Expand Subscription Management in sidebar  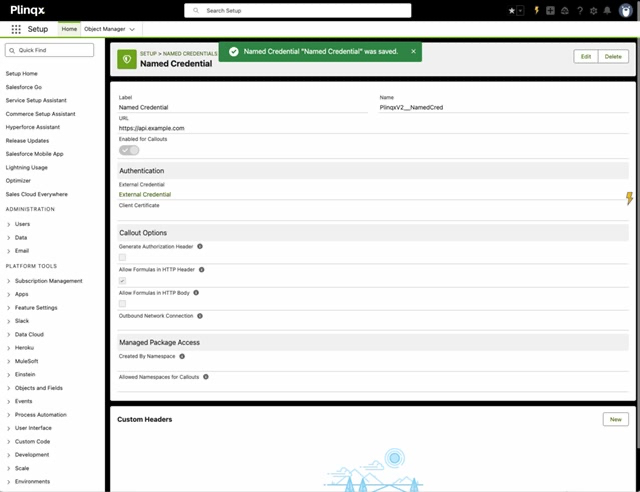coord(9,281)
